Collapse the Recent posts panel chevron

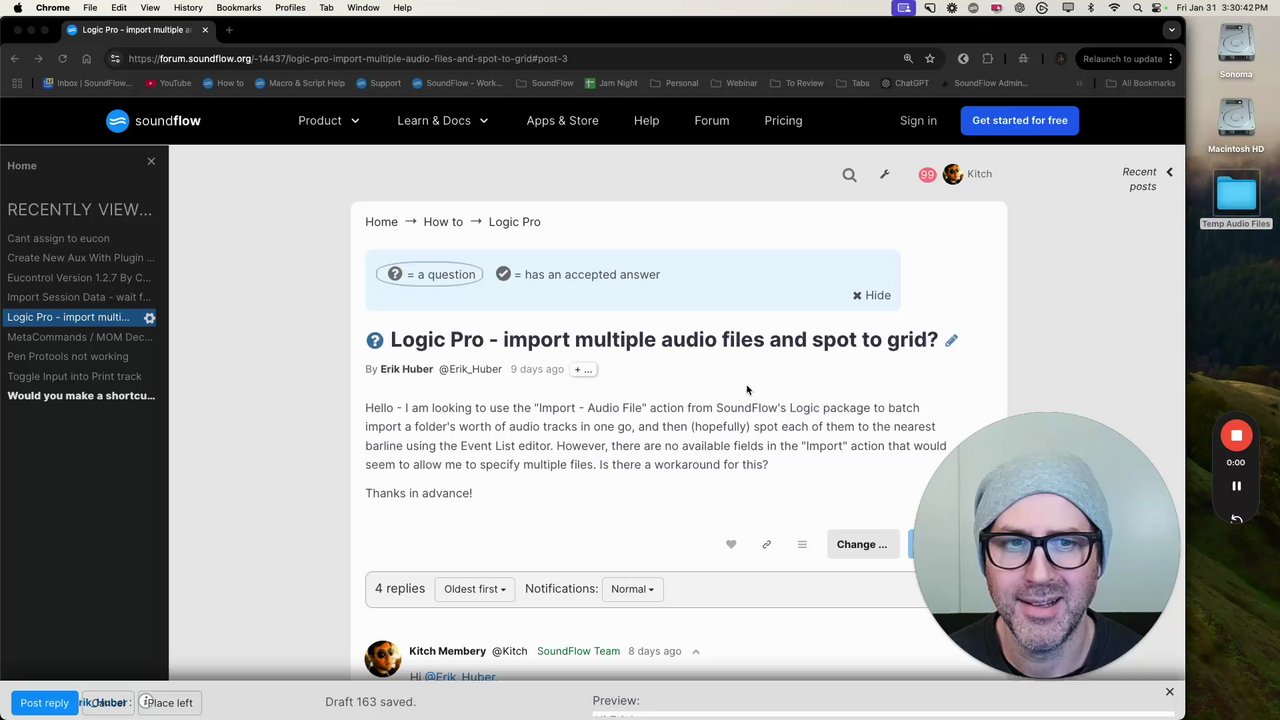tap(1169, 173)
